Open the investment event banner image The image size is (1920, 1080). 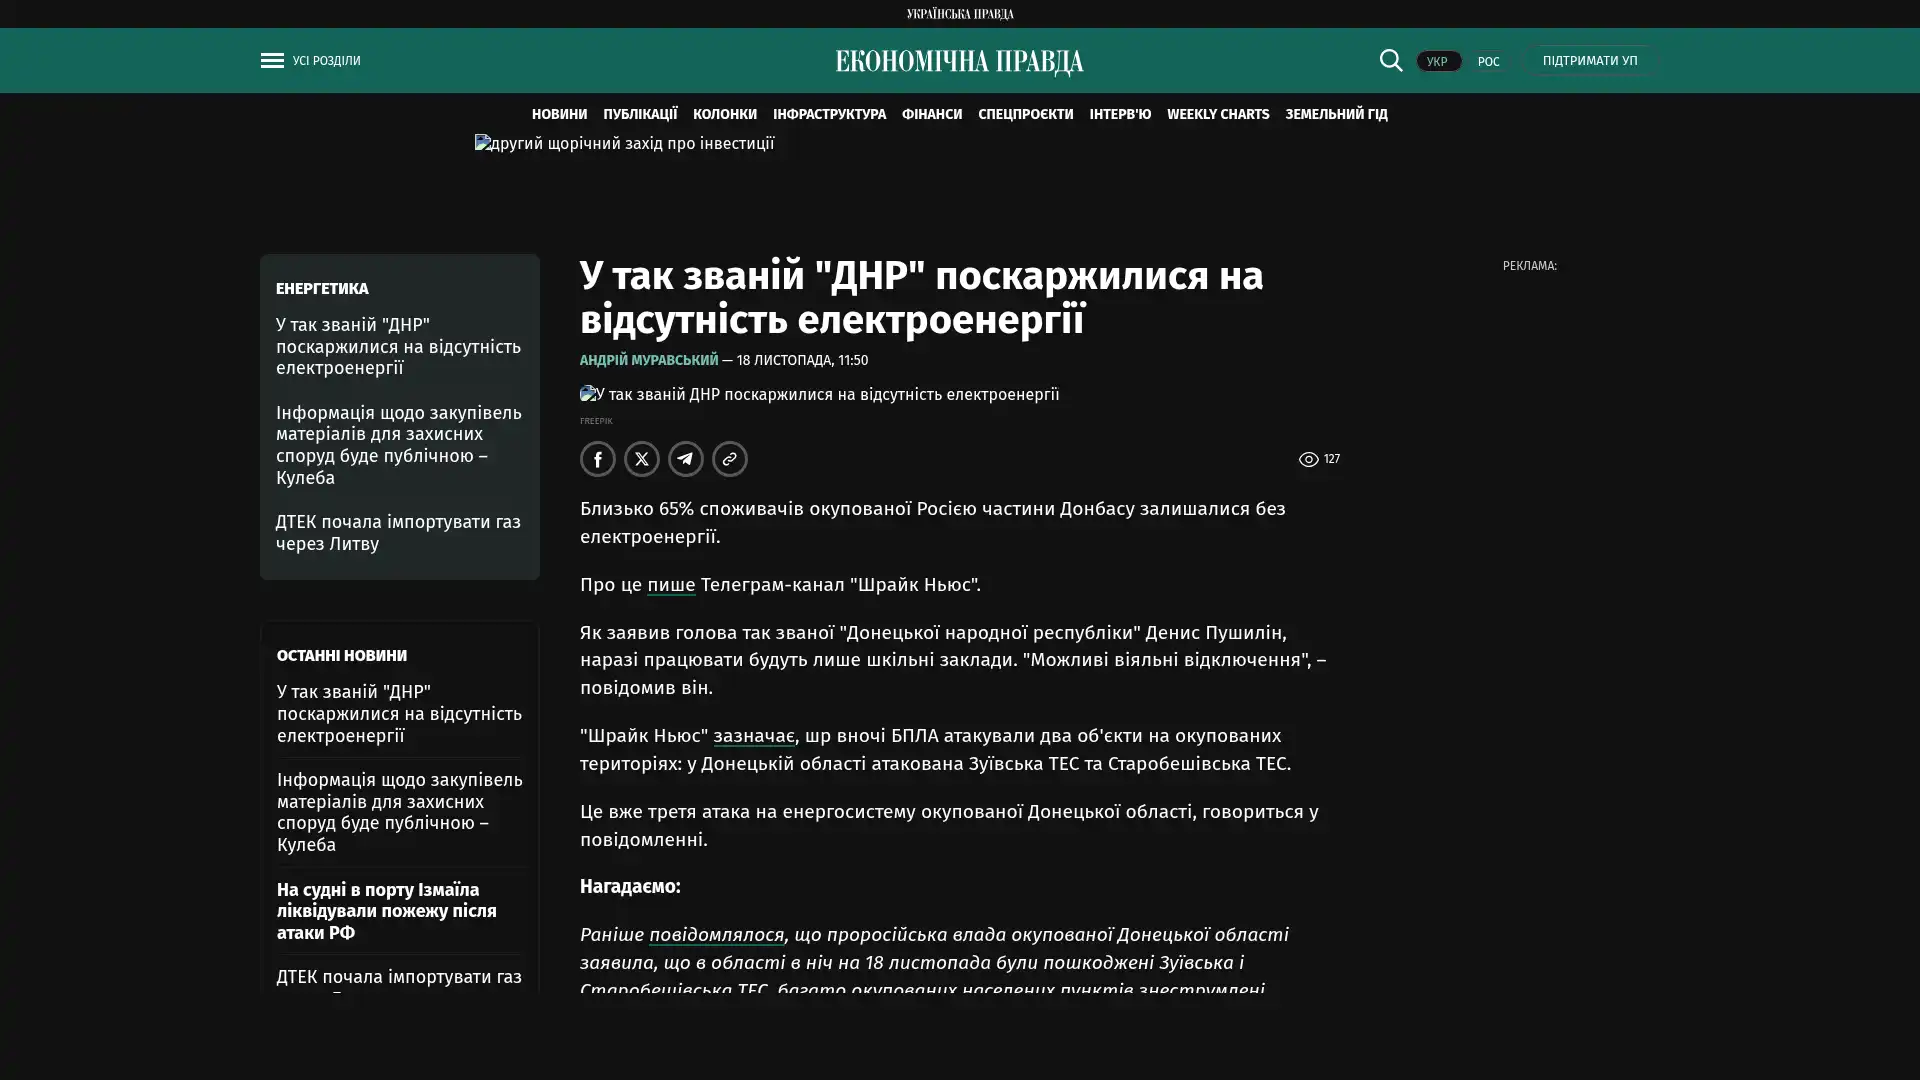(624, 144)
